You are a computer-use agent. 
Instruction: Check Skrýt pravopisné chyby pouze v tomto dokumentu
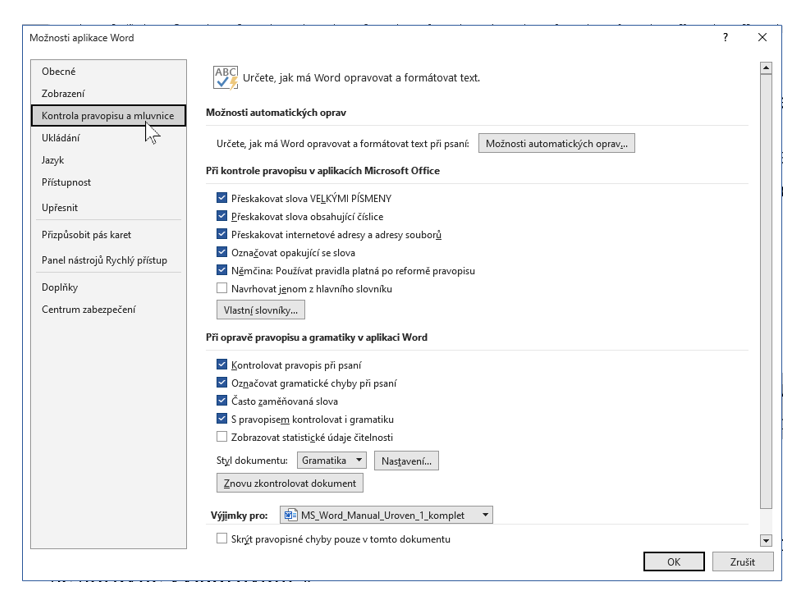pyautogui.click(x=222, y=539)
